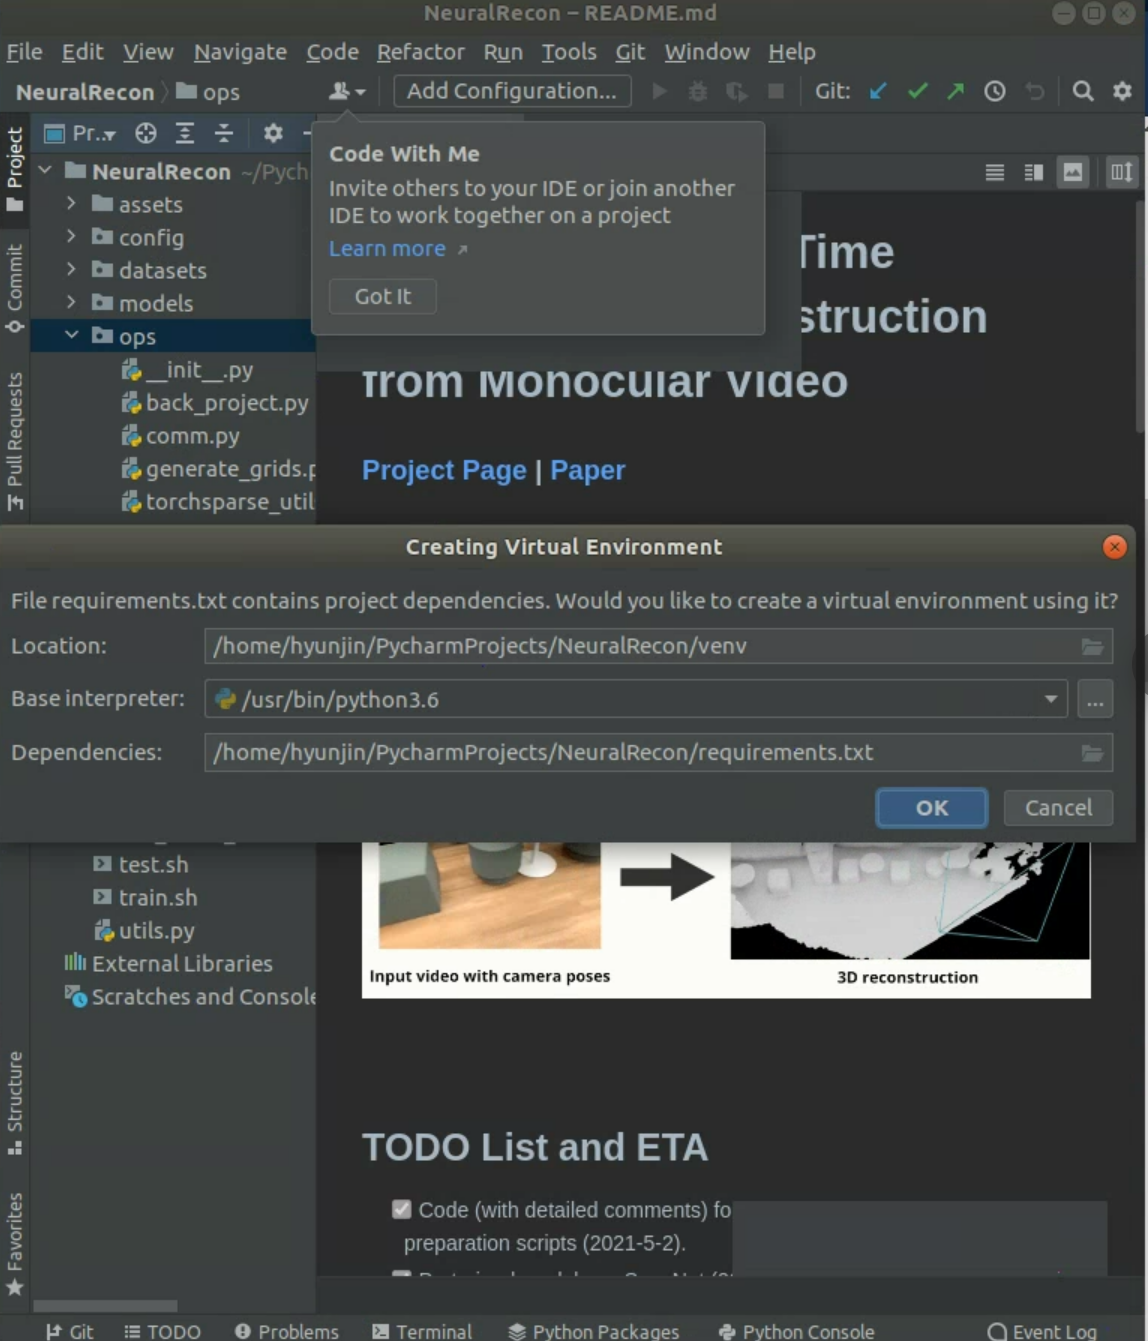Expand the assets folder
Viewport: 1148px width, 1341px height.
71,204
